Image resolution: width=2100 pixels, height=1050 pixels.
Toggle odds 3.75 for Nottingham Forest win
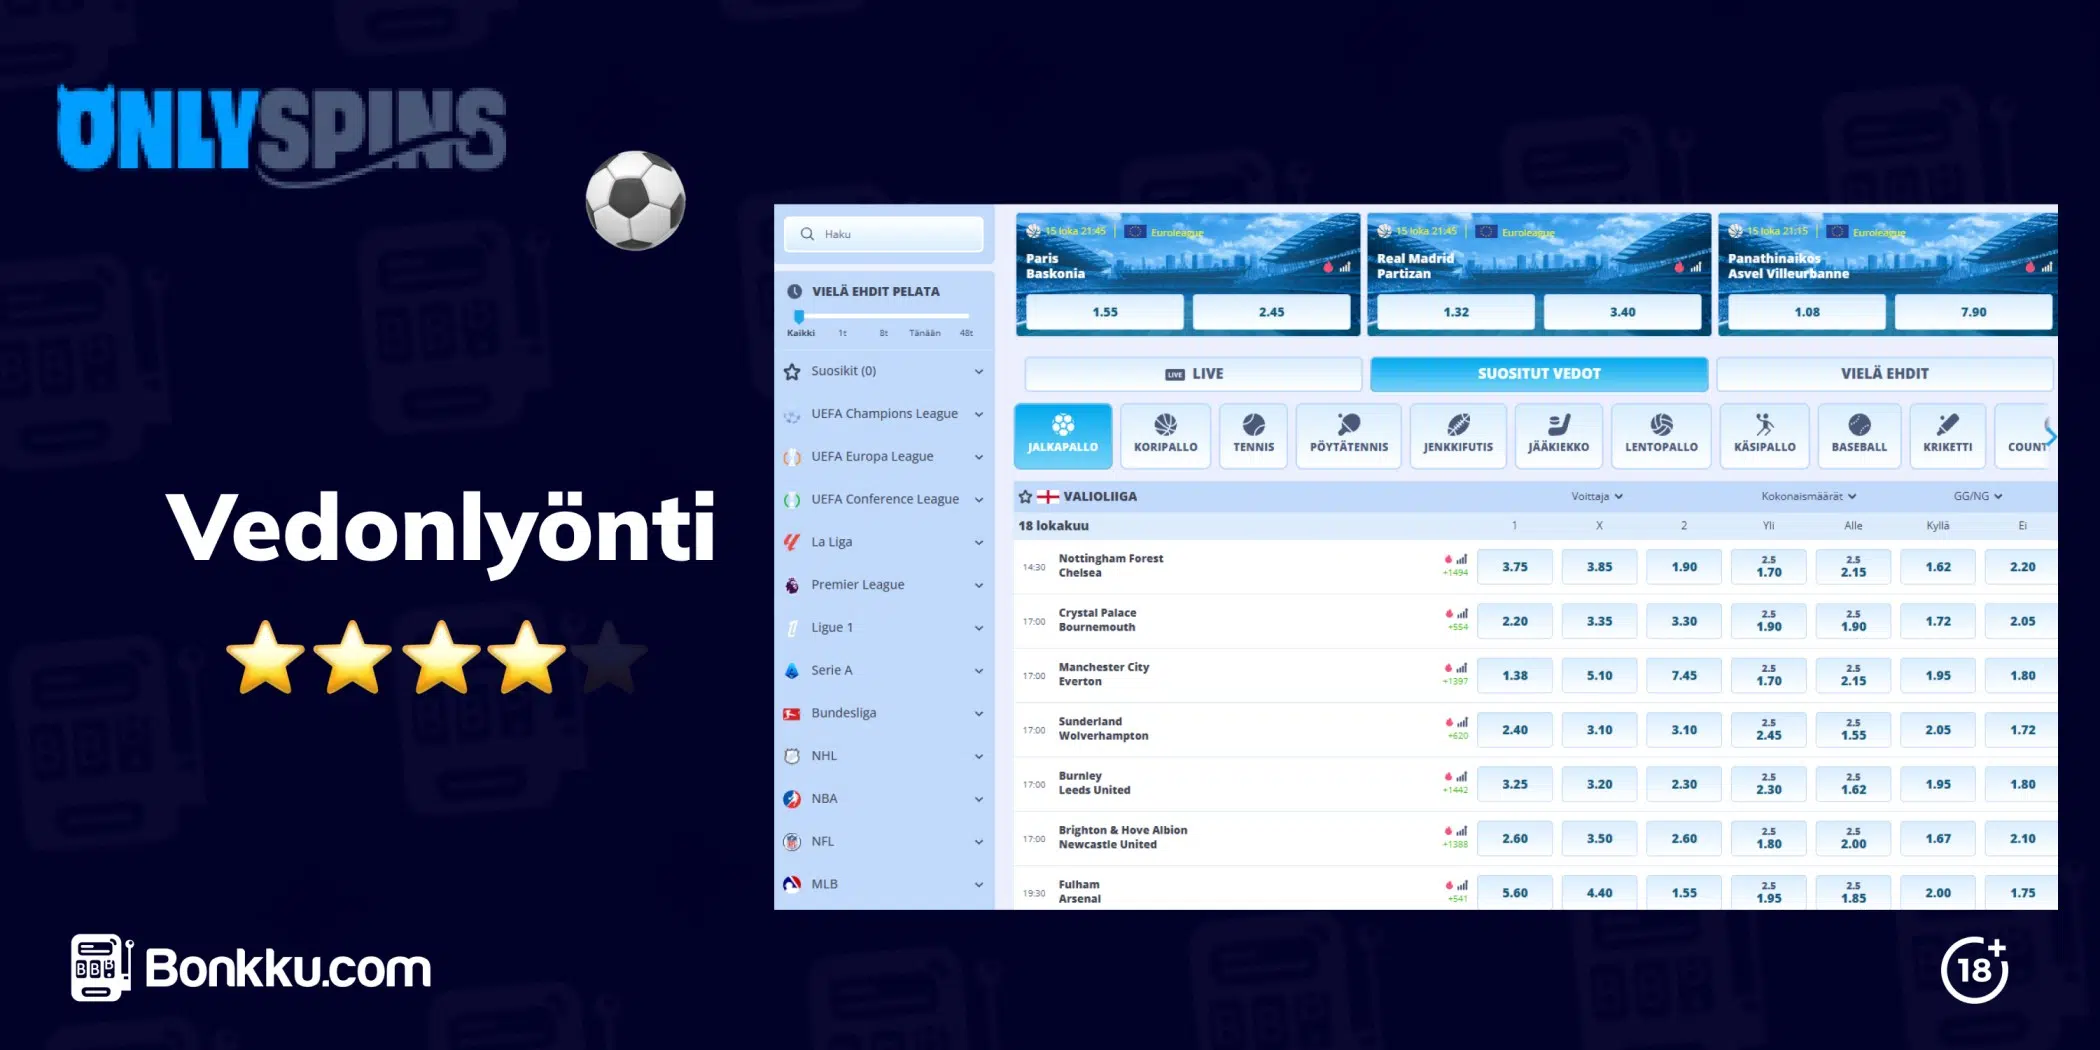pyautogui.click(x=1514, y=567)
